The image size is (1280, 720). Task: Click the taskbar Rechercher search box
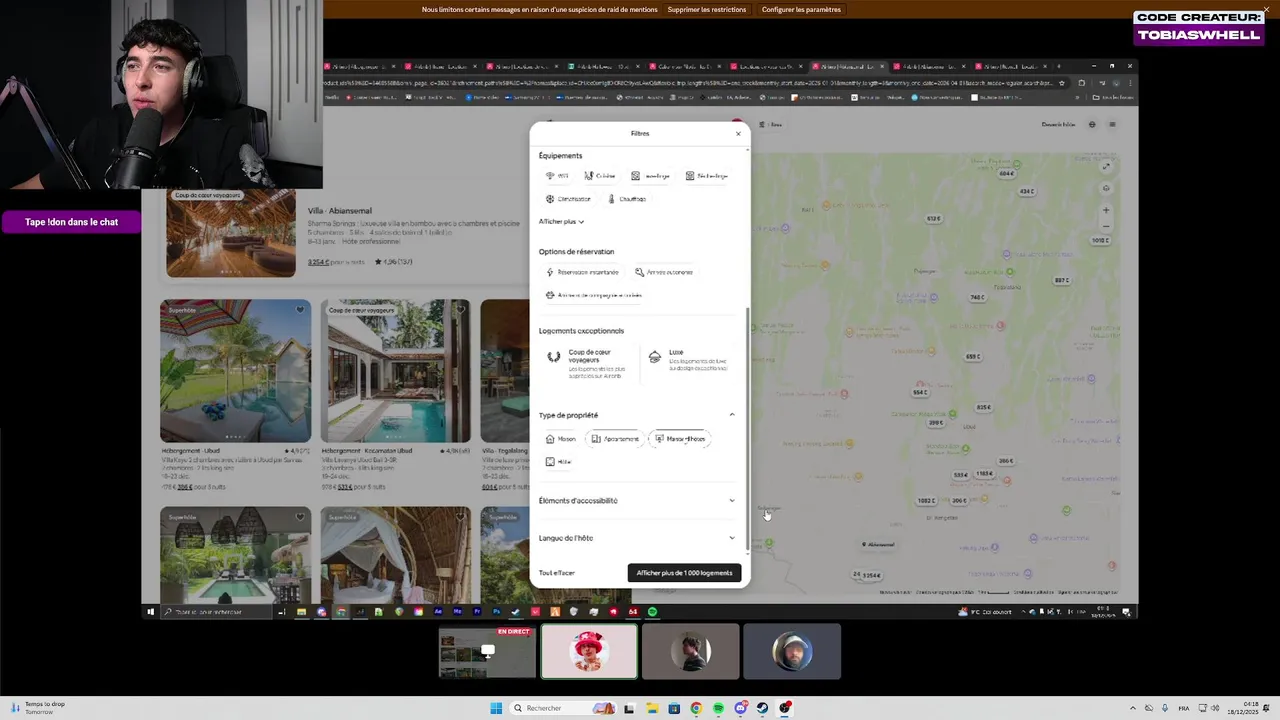point(565,708)
